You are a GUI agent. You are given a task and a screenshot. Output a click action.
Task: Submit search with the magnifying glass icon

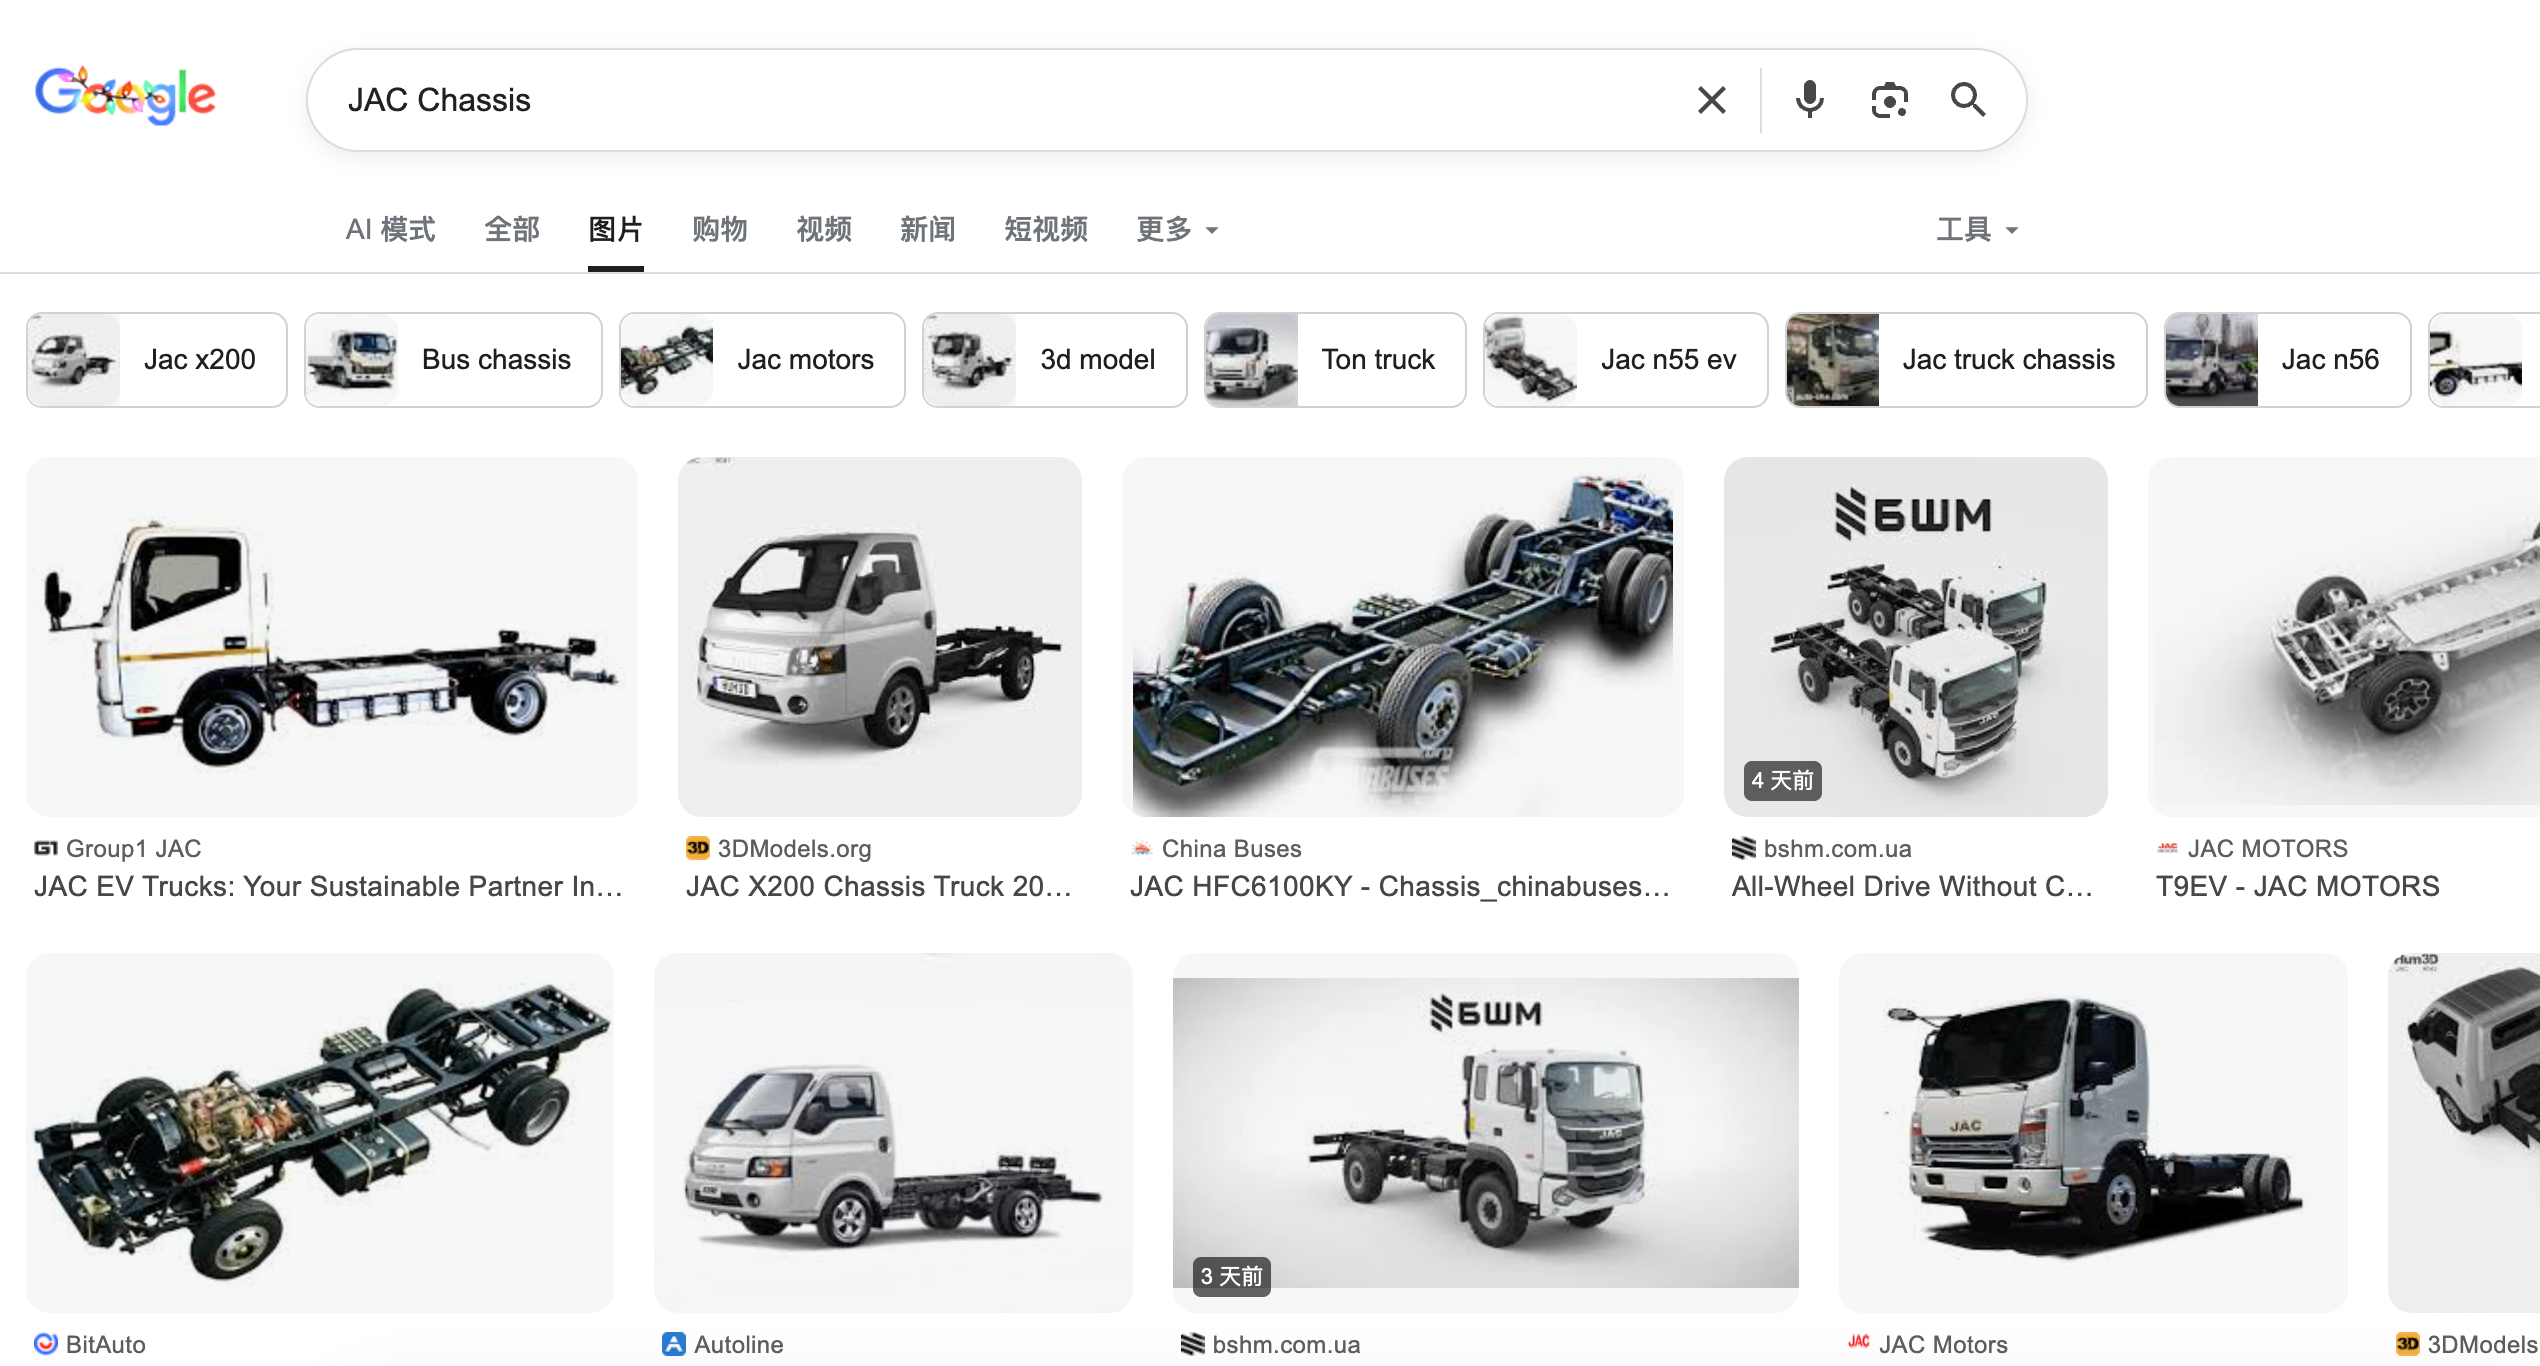pyautogui.click(x=1968, y=100)
